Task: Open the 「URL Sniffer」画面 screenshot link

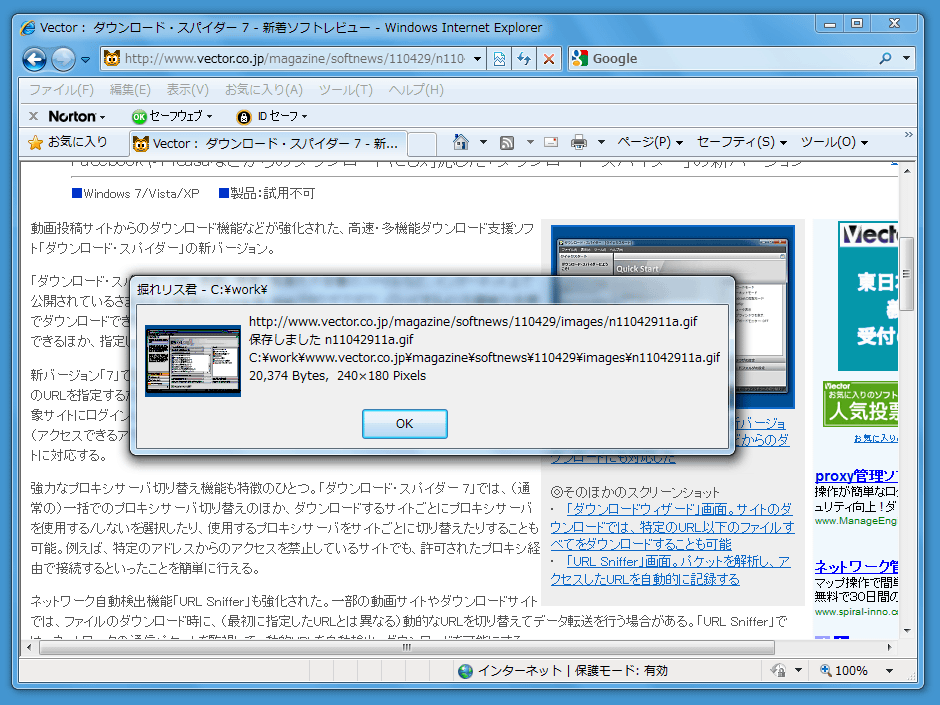Action: click(x=670, y=570)
